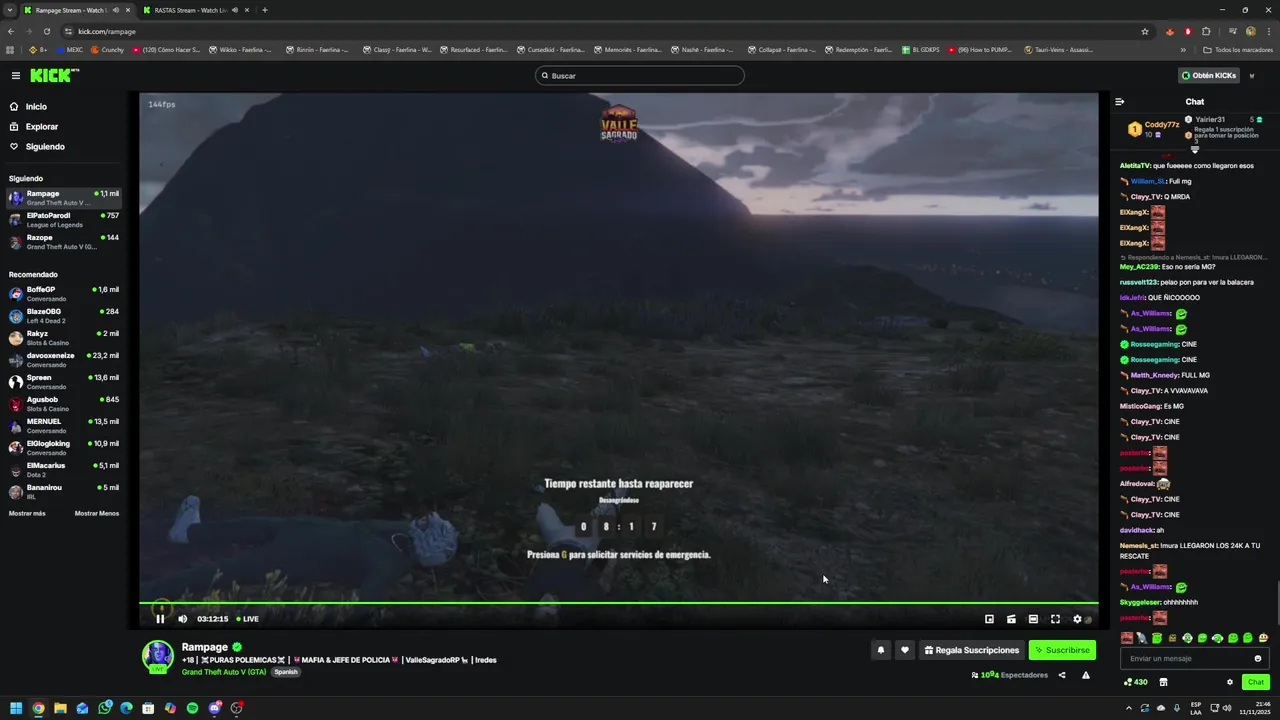Open the browser tab search dropdown

[9, 10]
